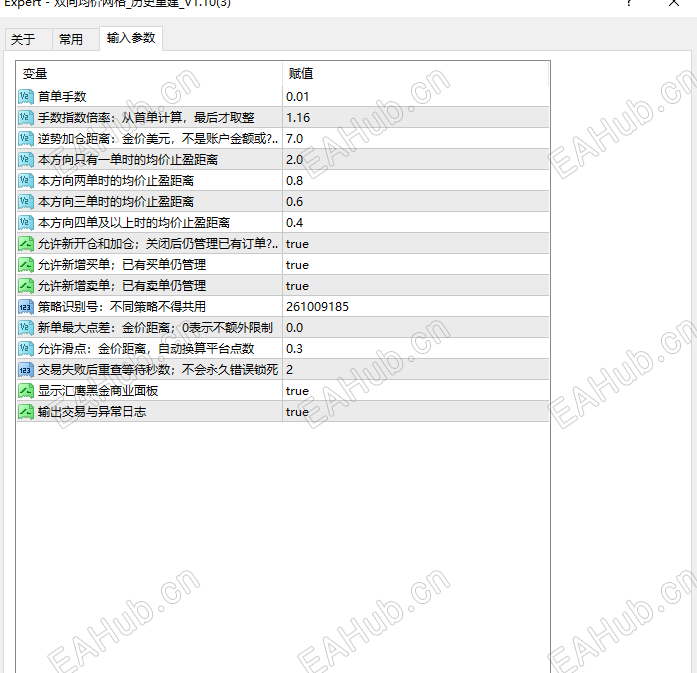Select the 首单手数 variable name
The height and width of the screenshot is (673, 697).
tap(62, 96)
